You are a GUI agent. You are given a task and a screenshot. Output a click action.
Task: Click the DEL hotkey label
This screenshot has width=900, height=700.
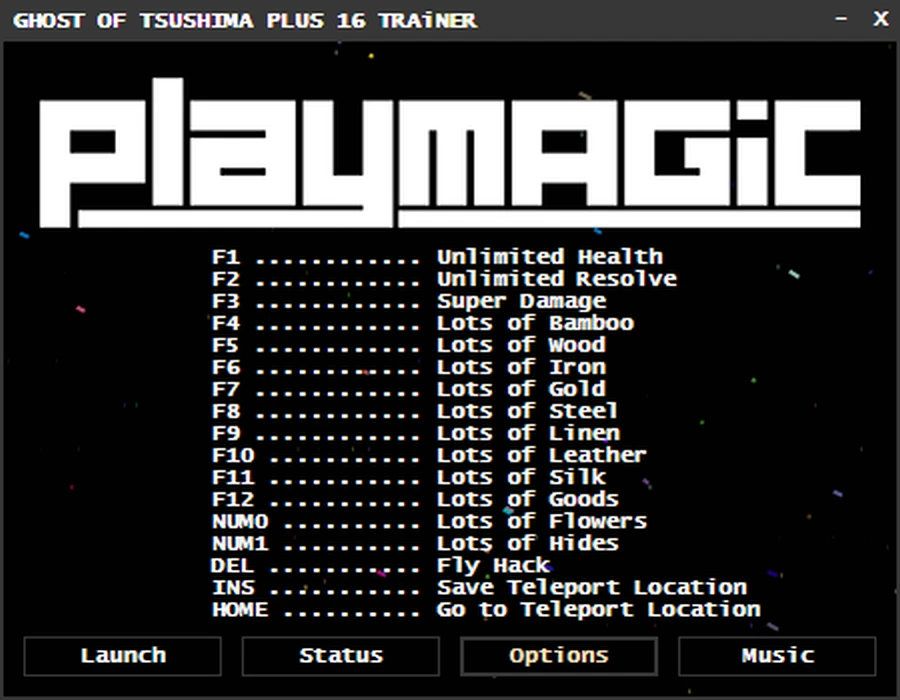tap(232, 565)
